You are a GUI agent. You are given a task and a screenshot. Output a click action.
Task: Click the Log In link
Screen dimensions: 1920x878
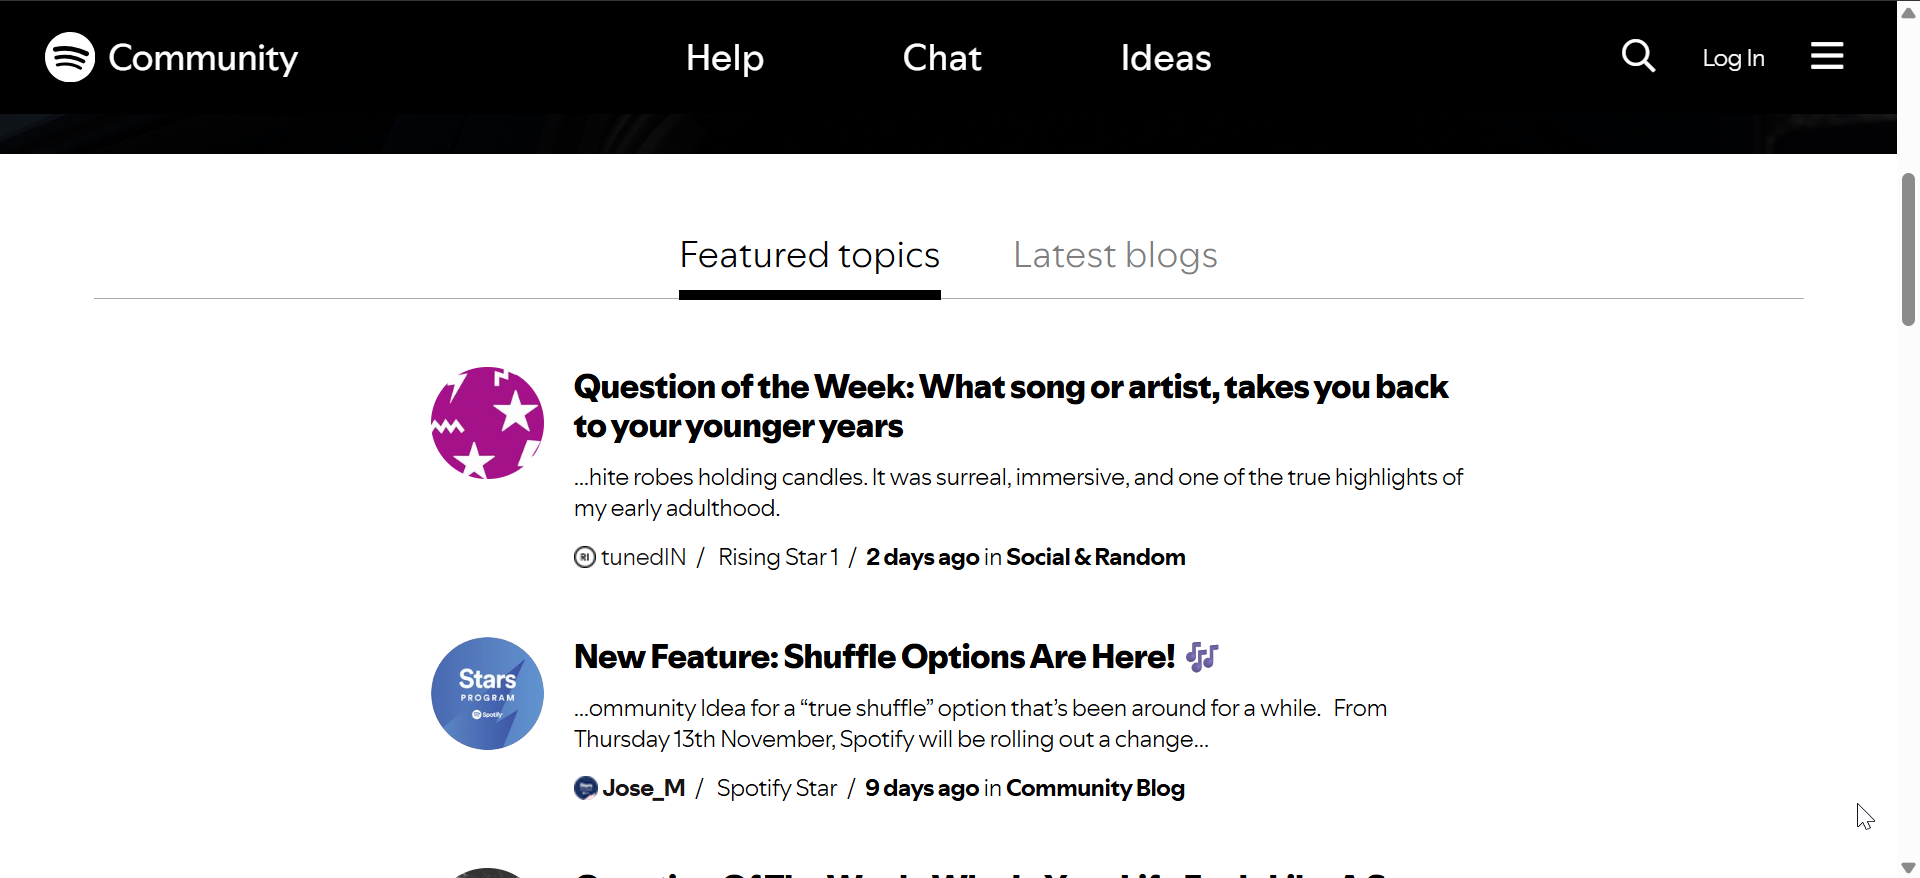[x=1733, y=58]
